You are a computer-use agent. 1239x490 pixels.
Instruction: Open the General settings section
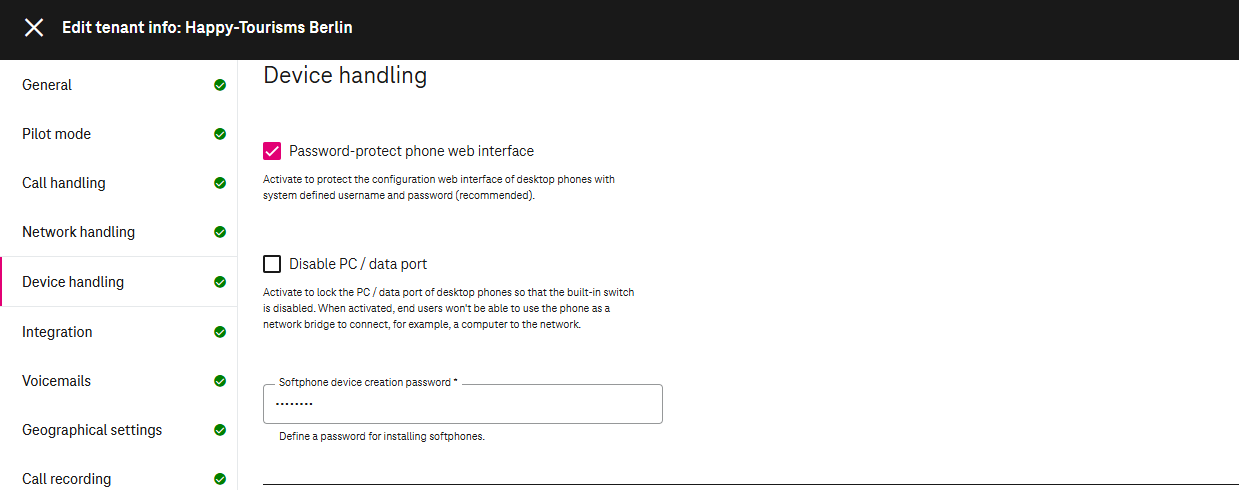tap(47, 85)
